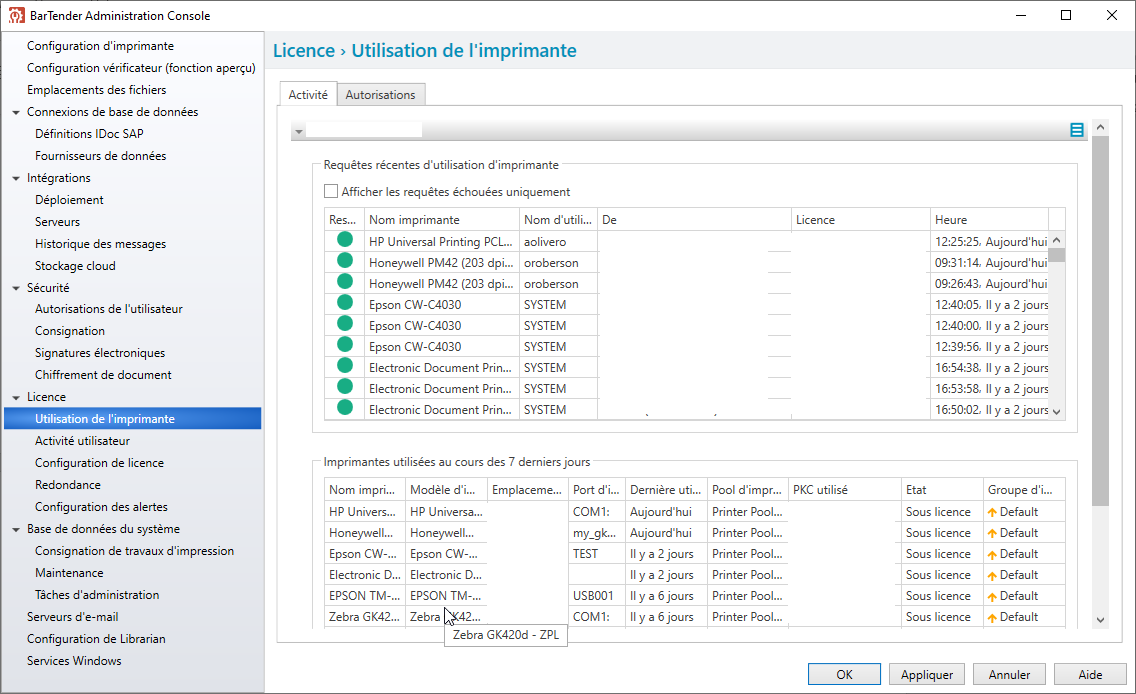Click requests table scroll-up arrow
This screenshot has width=1136, height=694.
[x=1056, y=241]
